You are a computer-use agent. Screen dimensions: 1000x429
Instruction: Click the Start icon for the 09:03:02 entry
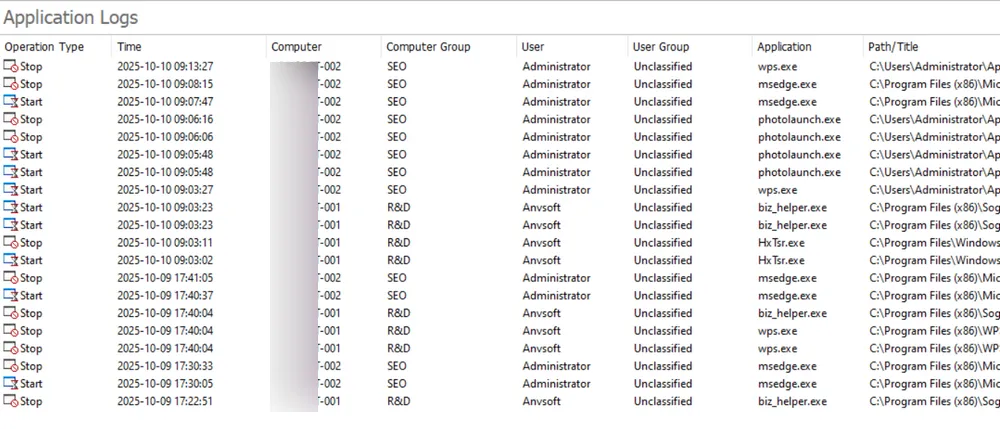11,260
